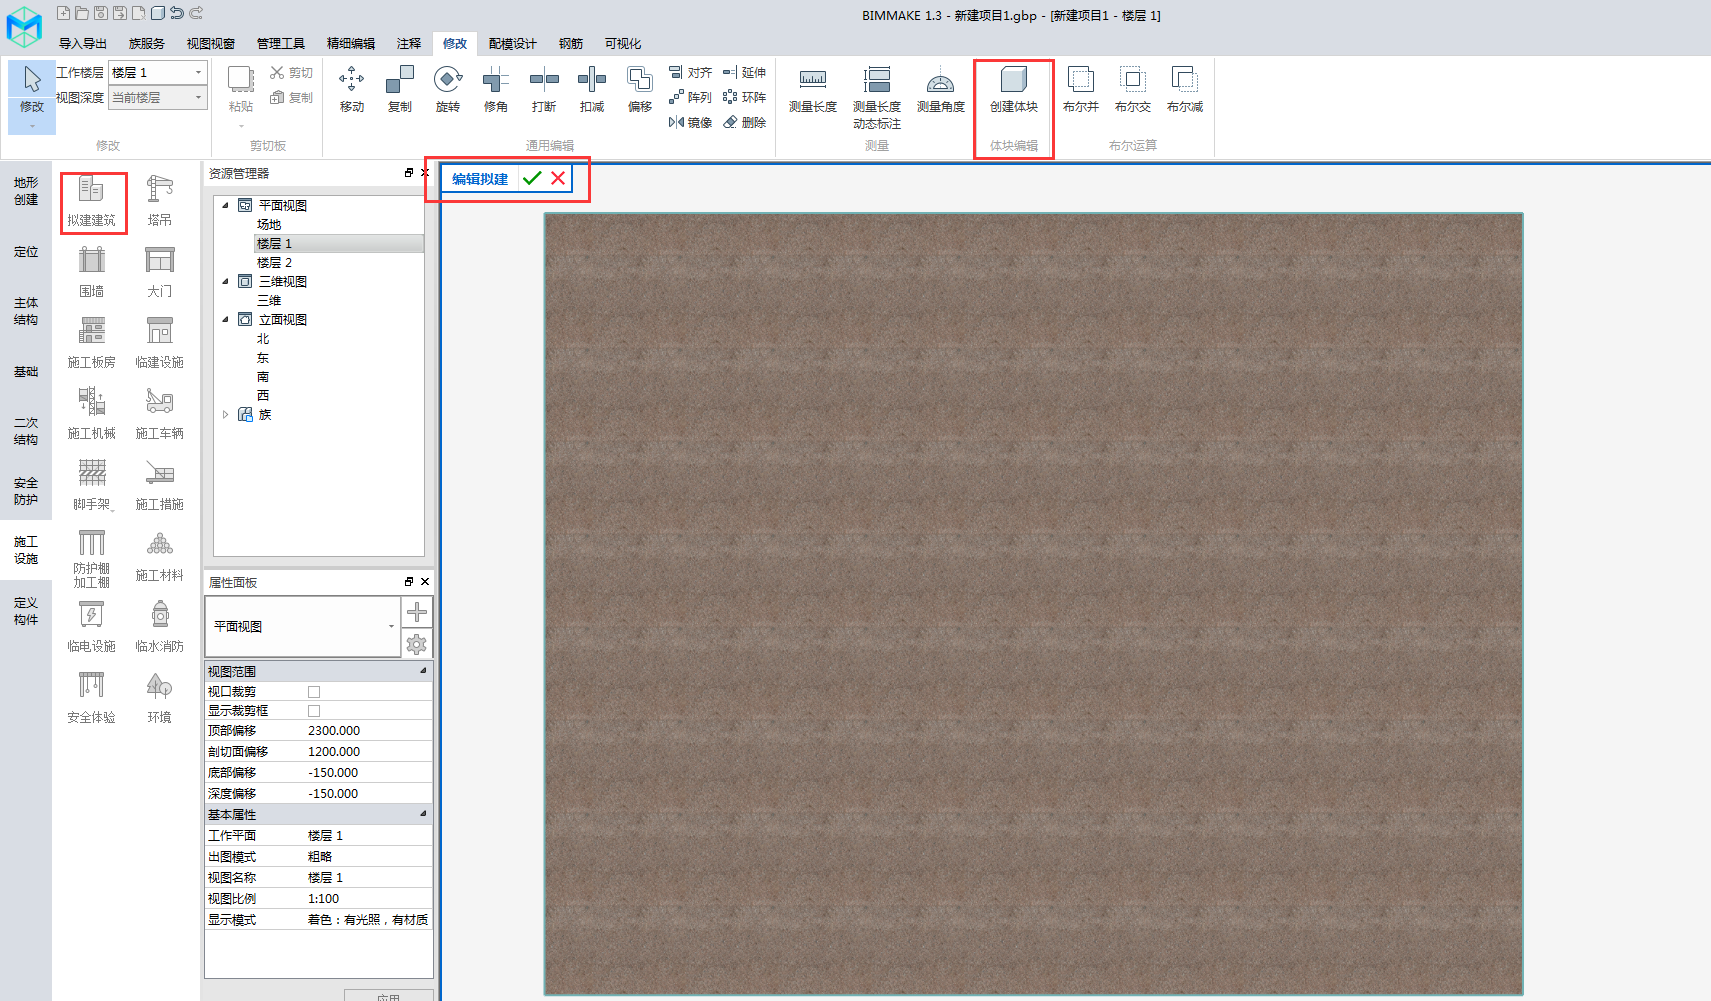
Task: Switch to 主体结构 sidebar category
Action: coord(26,311)
